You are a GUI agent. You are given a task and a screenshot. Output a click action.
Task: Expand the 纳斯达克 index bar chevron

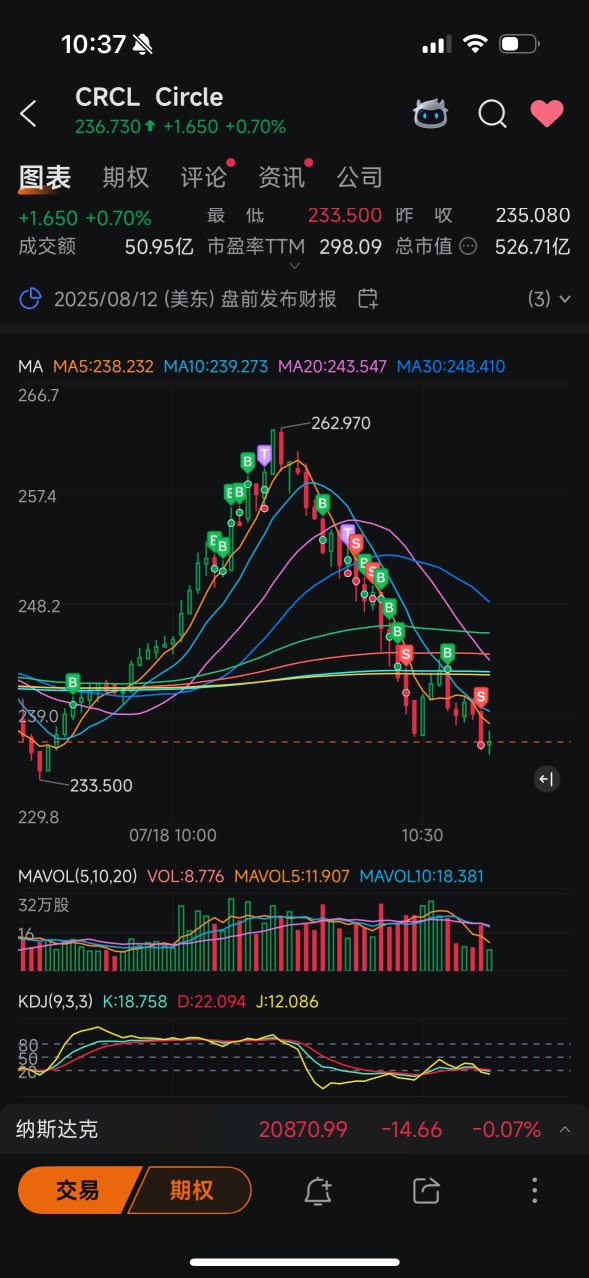(565, 1130)
